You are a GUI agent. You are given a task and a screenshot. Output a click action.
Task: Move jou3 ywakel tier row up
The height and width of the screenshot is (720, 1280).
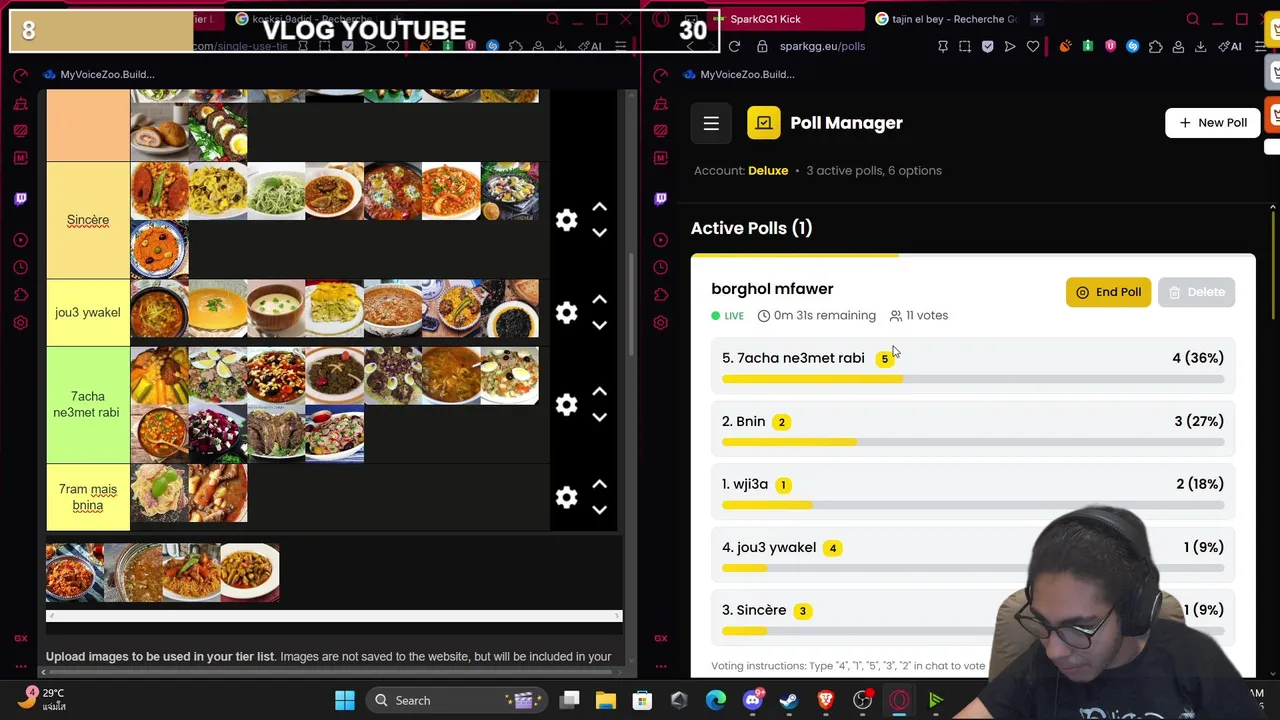click(x=599, y=299)
